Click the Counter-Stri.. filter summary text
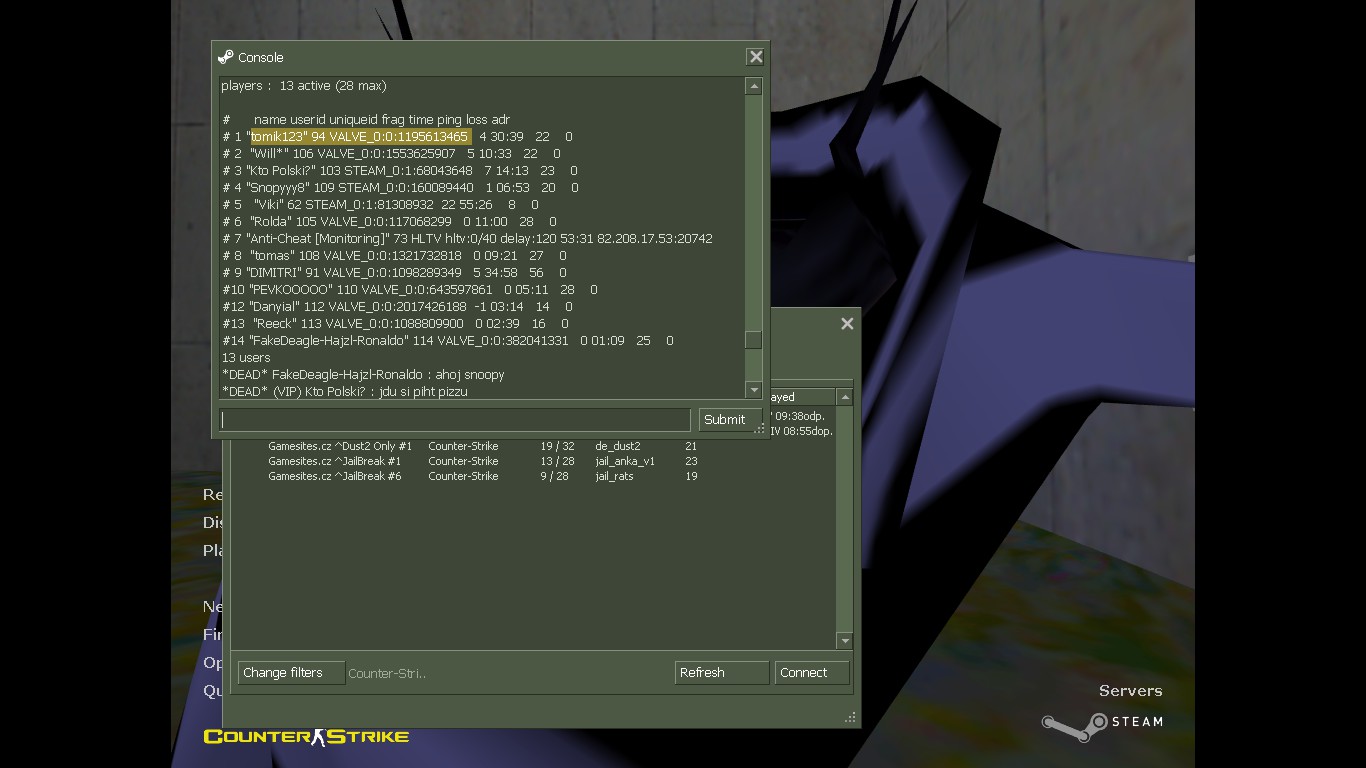 tap(387, 673)
